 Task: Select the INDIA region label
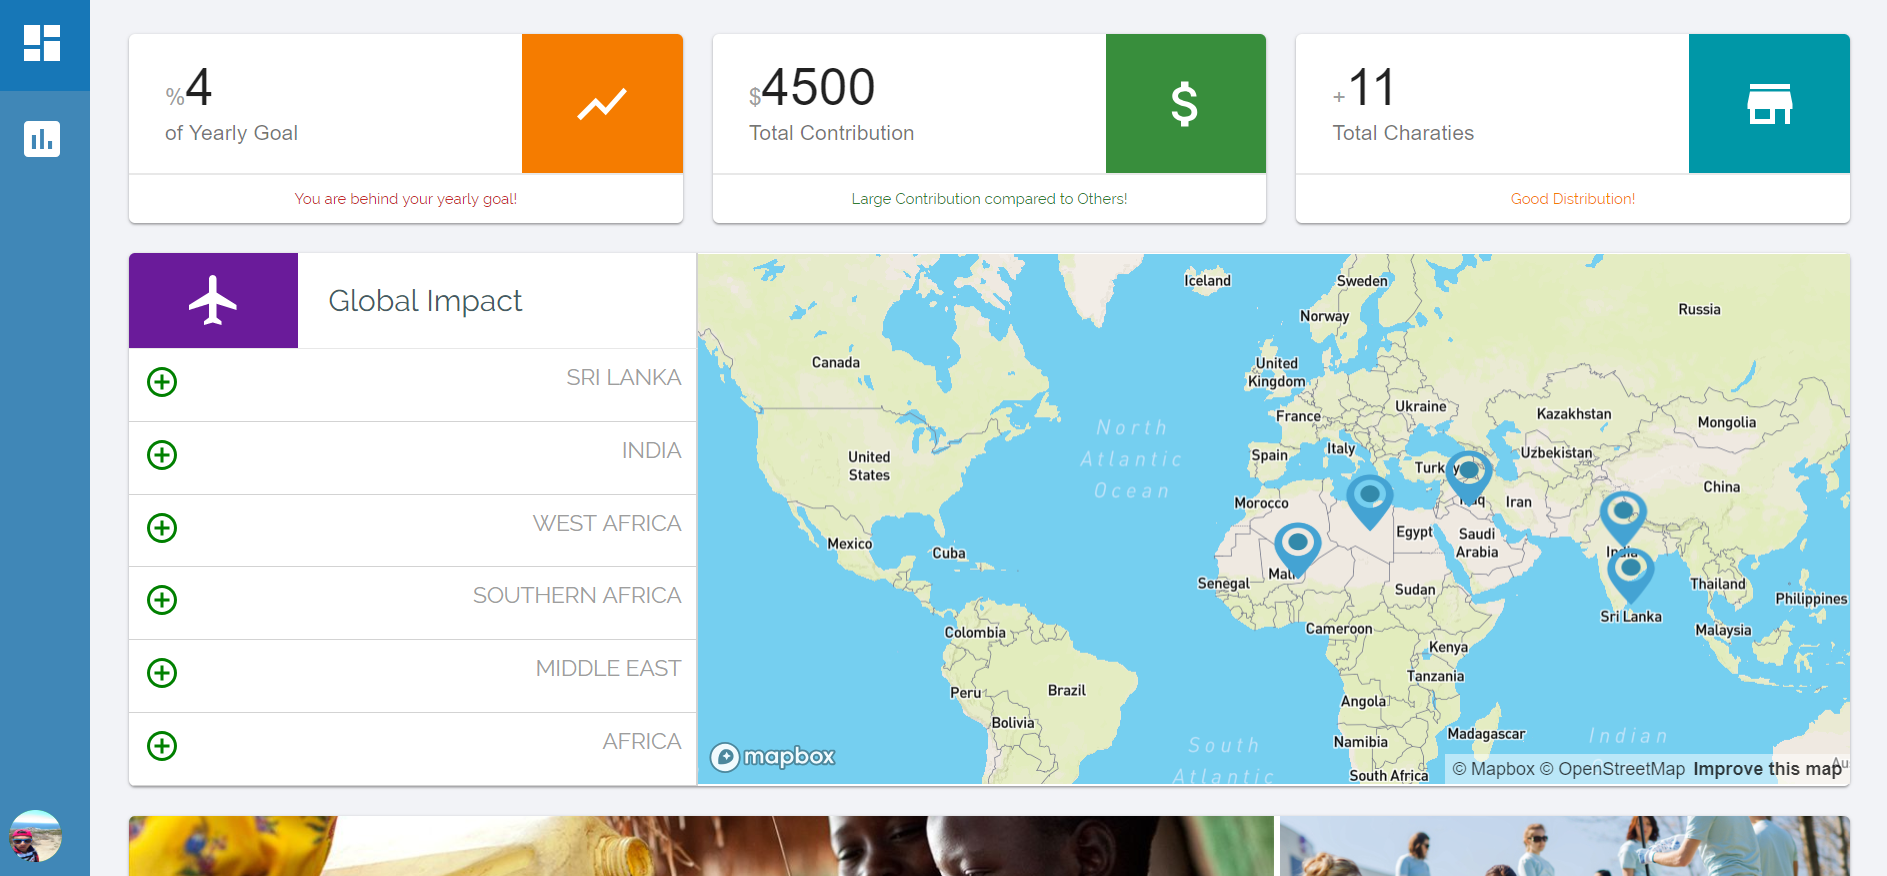651,451
